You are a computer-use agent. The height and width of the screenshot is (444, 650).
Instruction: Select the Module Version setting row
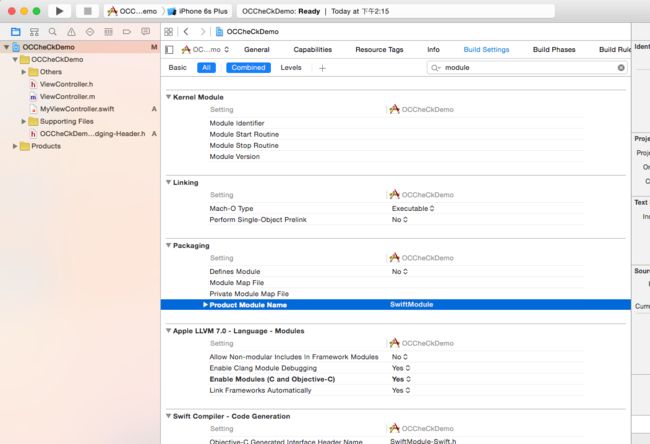(396, 157)
